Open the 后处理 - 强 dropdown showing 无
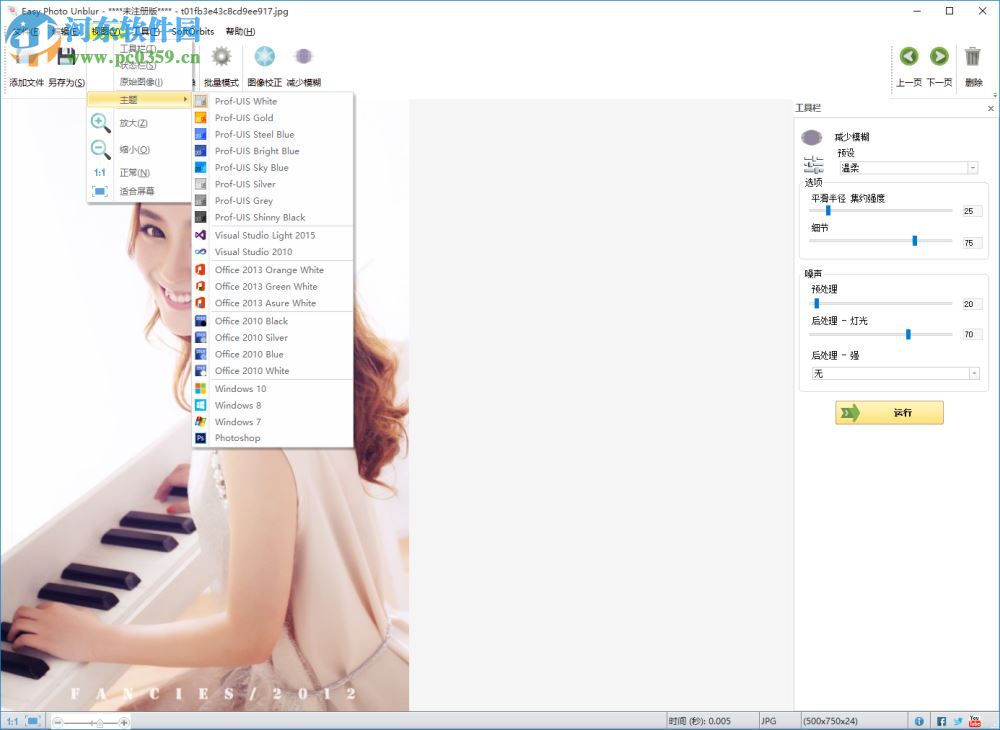The width and height of the screenshot is (1000, 730). 893,373
